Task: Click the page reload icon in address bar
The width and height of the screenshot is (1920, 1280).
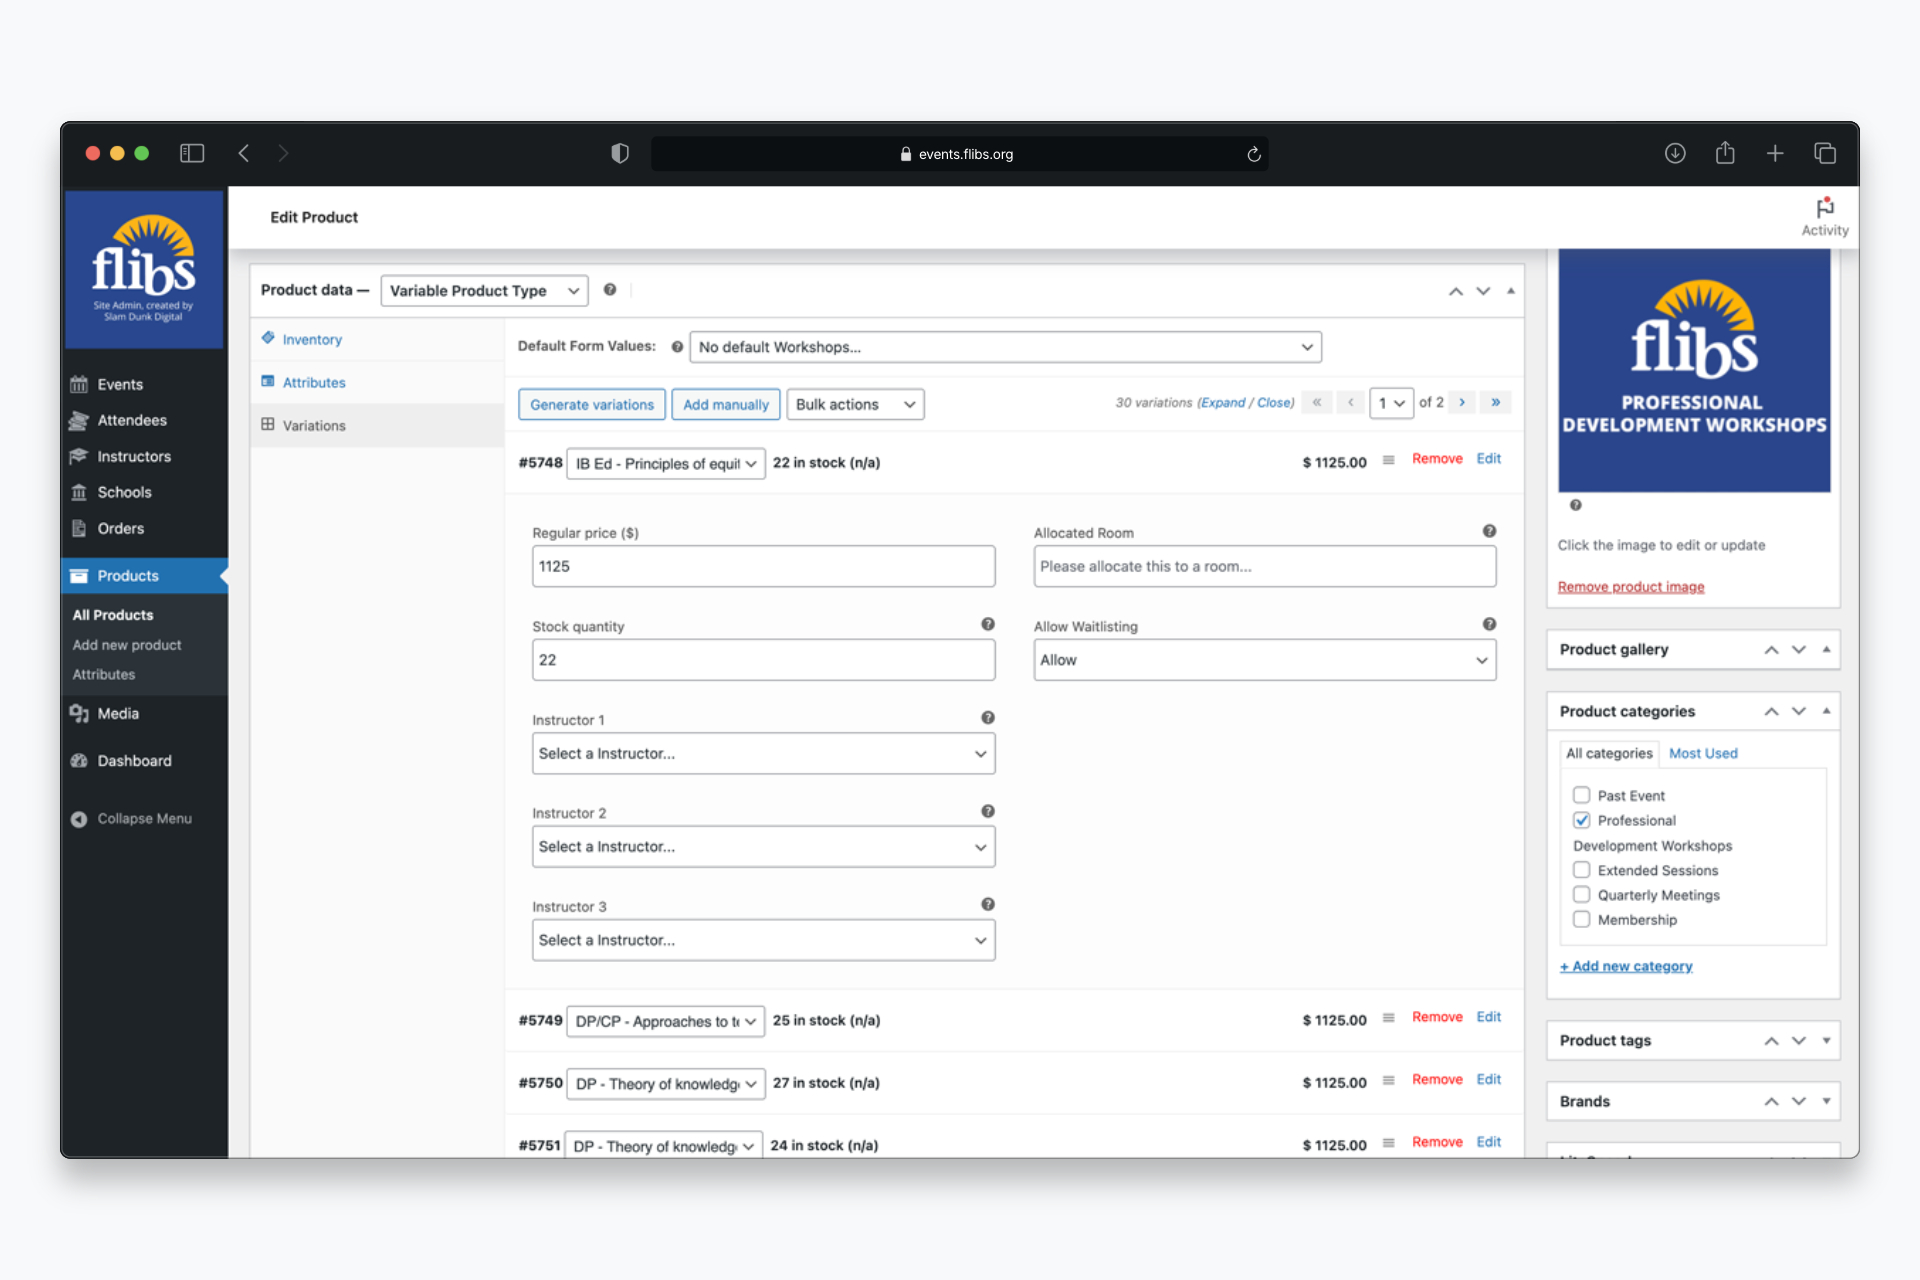Action: pos(1253,154)
